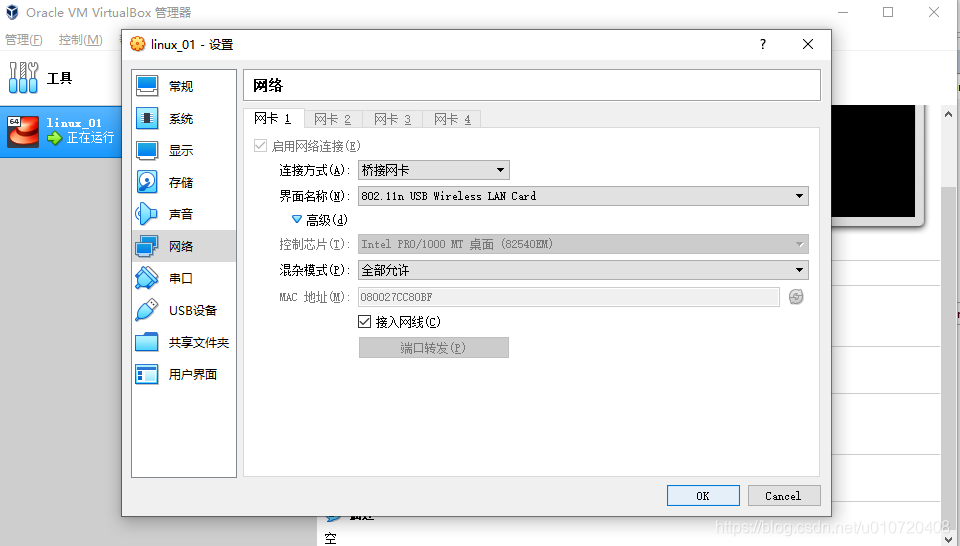Toggle 接入网线 (Cable Connected) checkbox
The image size is (960, 546).
tap(364, 321)
